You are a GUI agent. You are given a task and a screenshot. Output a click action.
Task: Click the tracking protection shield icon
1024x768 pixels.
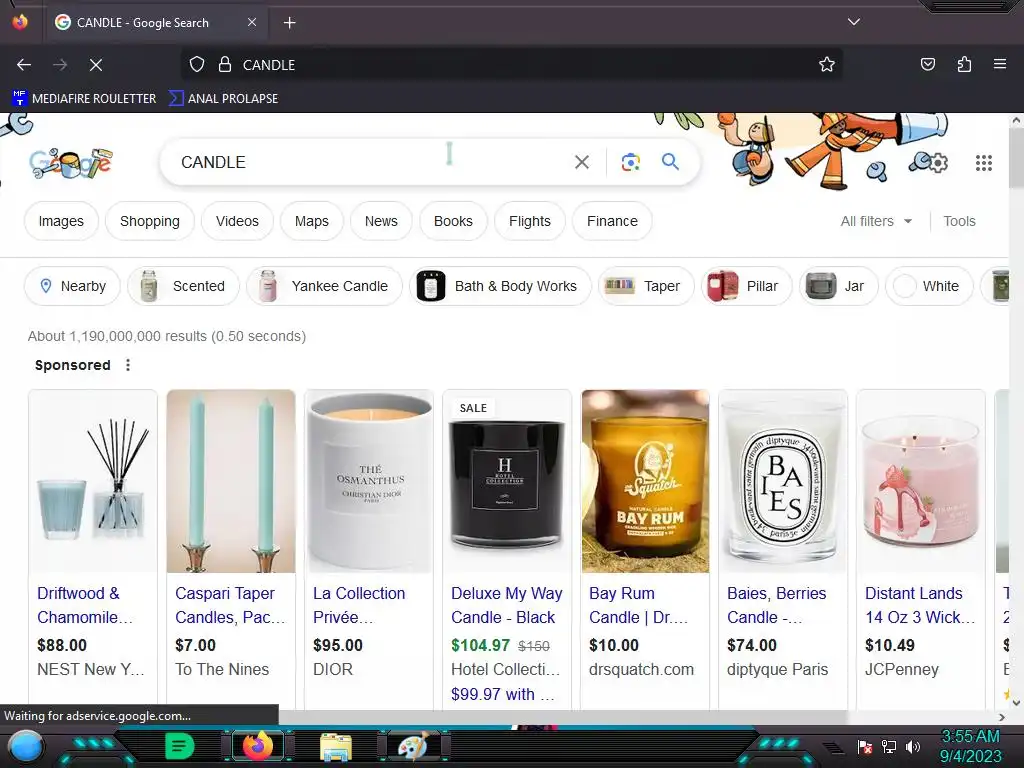point(197,65)
